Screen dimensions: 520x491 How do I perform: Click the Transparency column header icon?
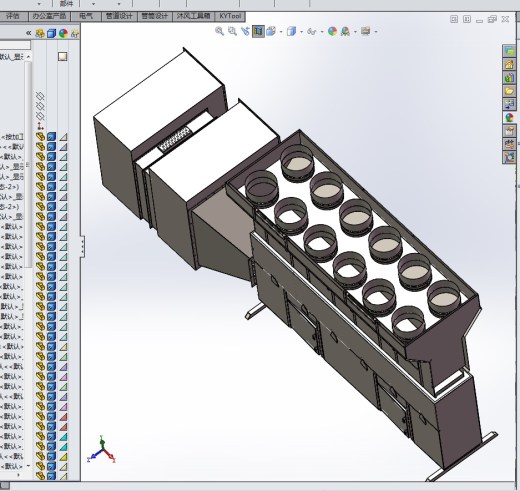coord(75,33)
